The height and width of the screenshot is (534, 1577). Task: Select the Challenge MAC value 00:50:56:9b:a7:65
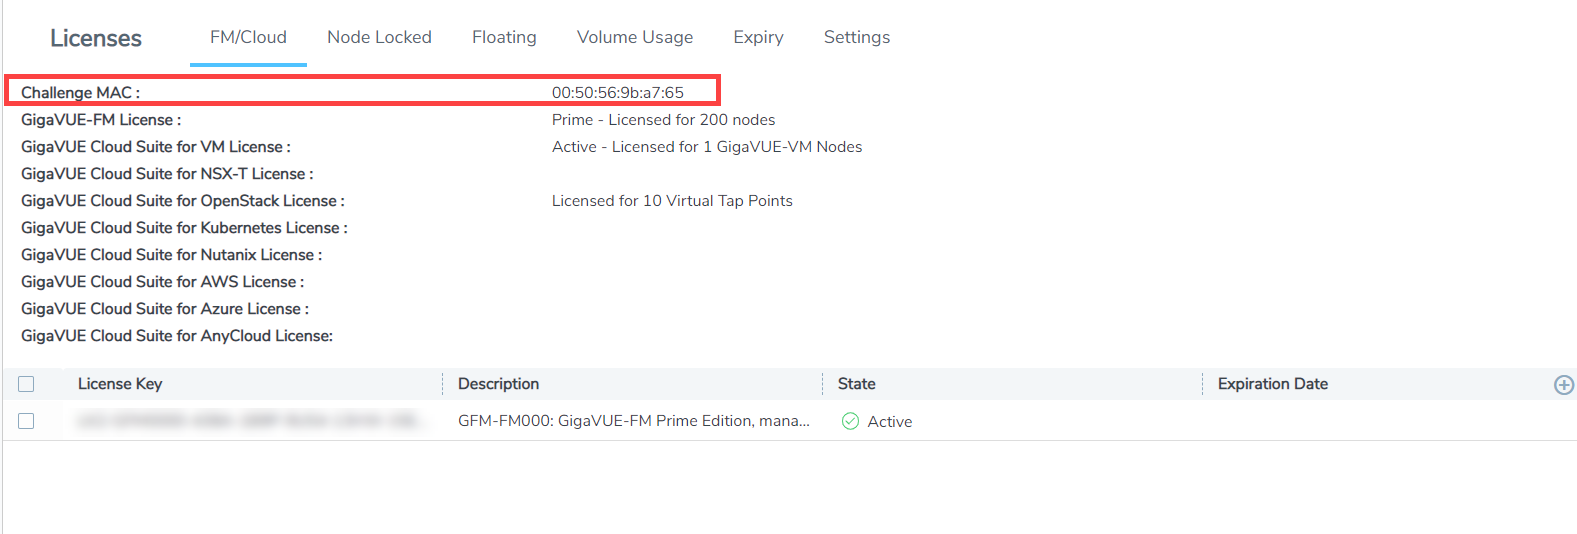coord(618,92)
